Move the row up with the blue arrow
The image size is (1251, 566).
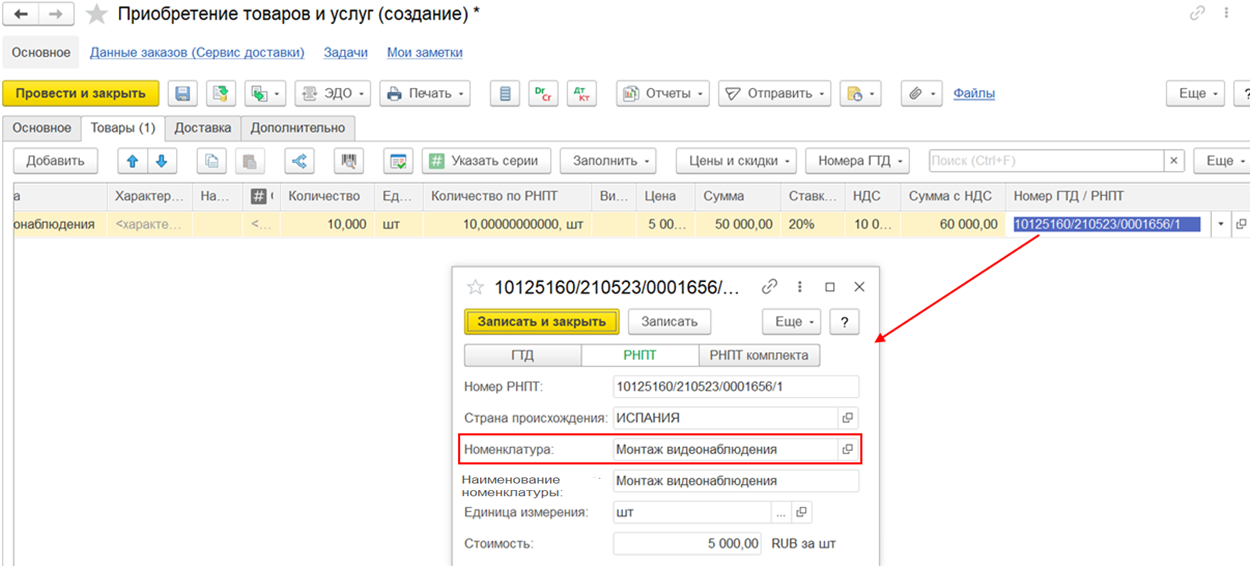[132, 161]
